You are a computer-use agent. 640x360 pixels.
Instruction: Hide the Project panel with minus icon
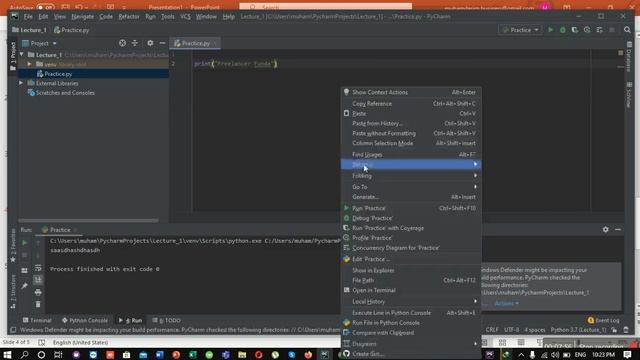click(162, 43)
